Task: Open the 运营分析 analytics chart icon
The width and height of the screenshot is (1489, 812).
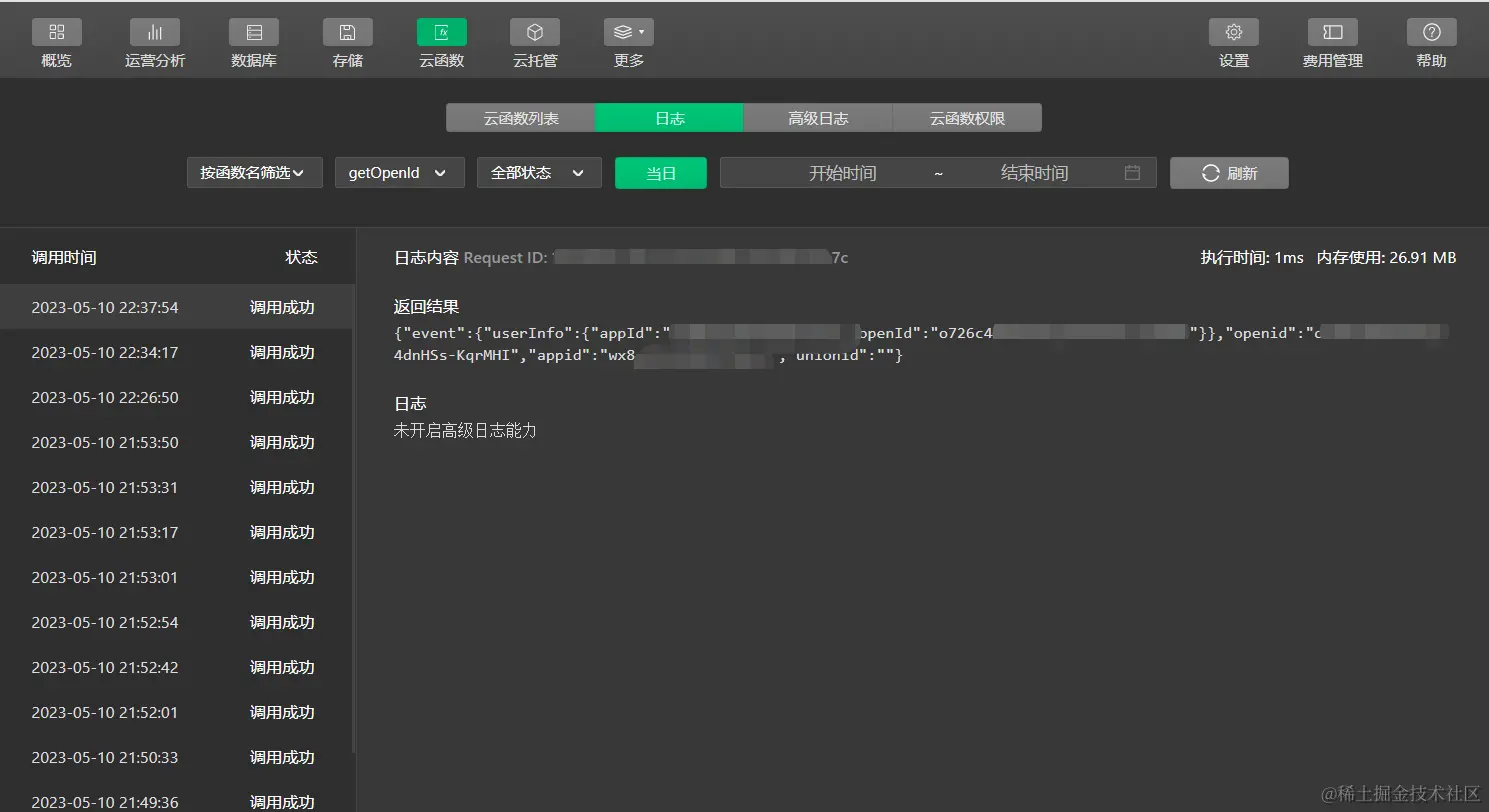Action: (x=155, y=32)
